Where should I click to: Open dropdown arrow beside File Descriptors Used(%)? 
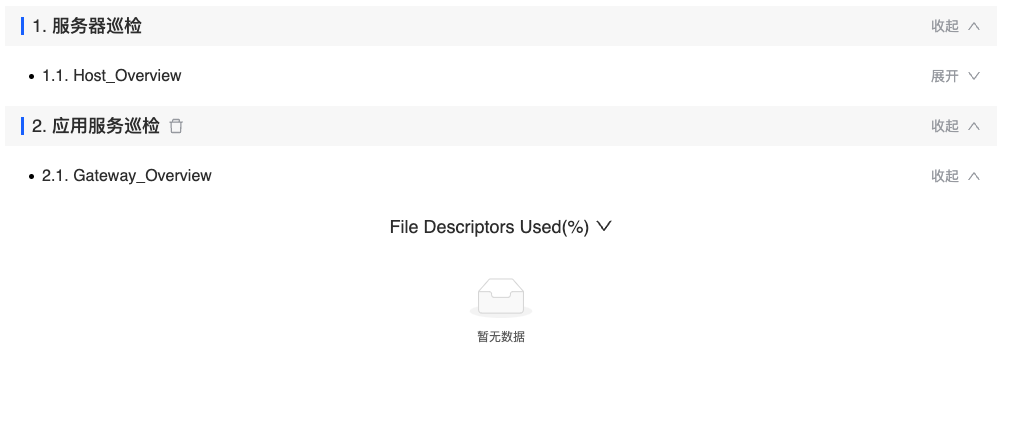coord(604,227)
